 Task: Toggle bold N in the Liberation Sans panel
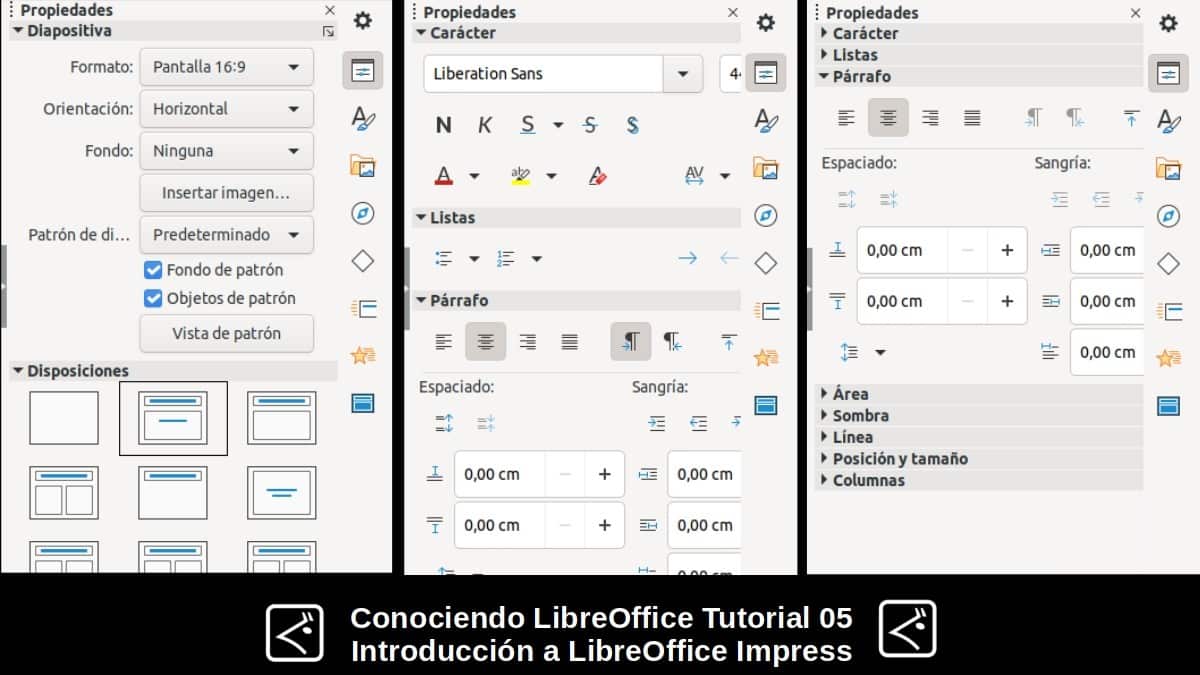click(x=444, y=125)
